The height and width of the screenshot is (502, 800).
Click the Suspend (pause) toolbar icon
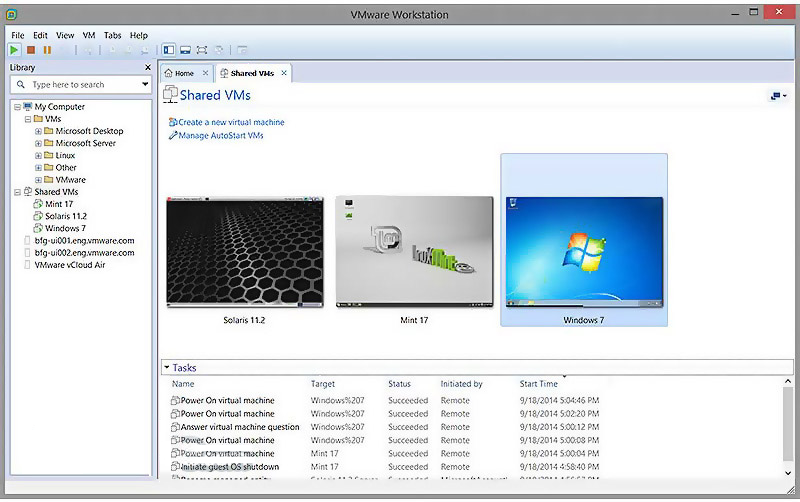tap(47, 50)
